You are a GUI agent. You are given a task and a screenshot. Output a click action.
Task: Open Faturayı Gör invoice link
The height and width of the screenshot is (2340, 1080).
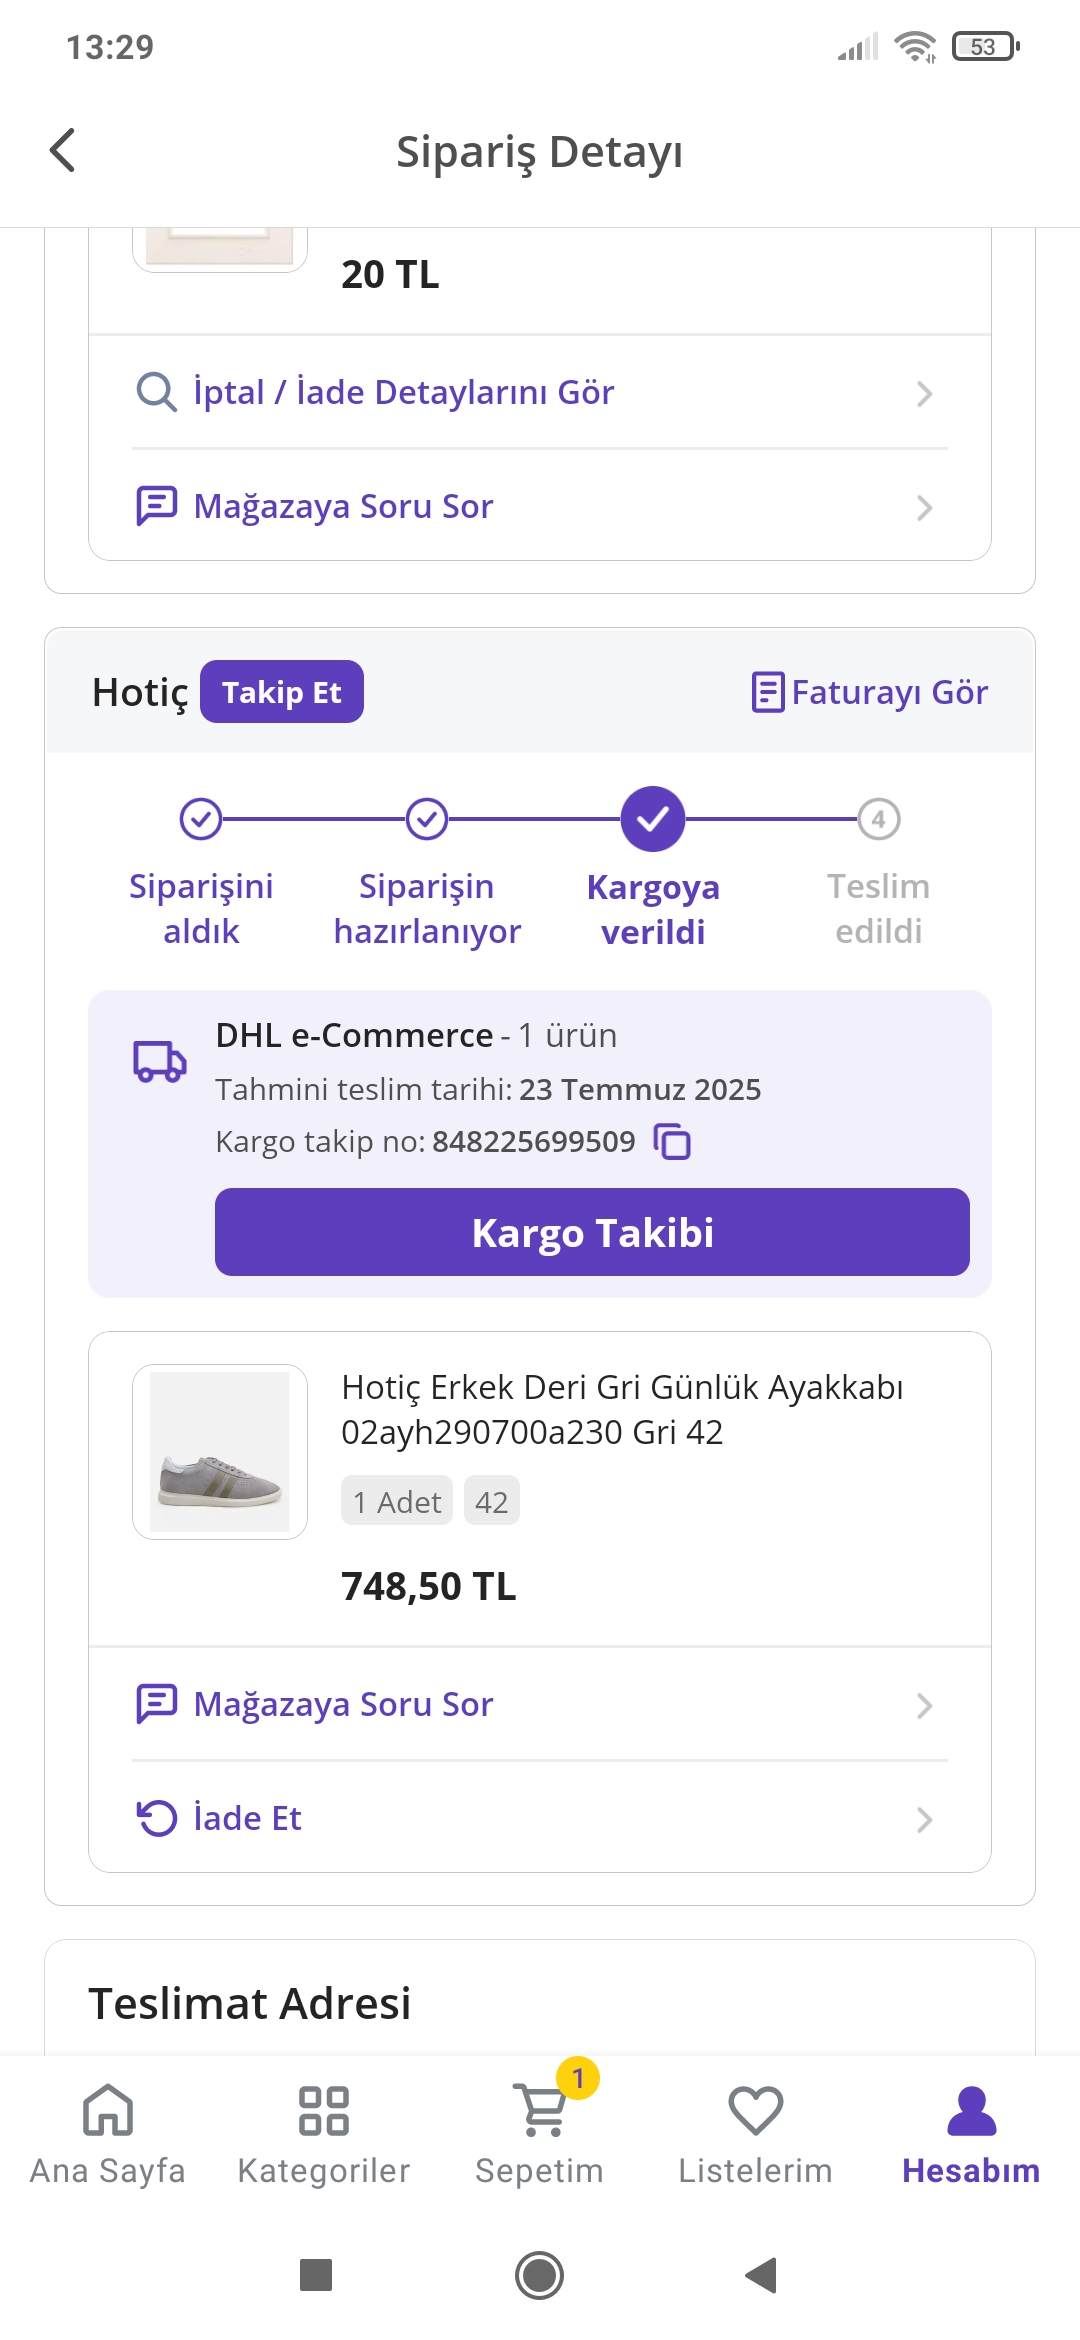pyautogui.click(x=869, y=692)
